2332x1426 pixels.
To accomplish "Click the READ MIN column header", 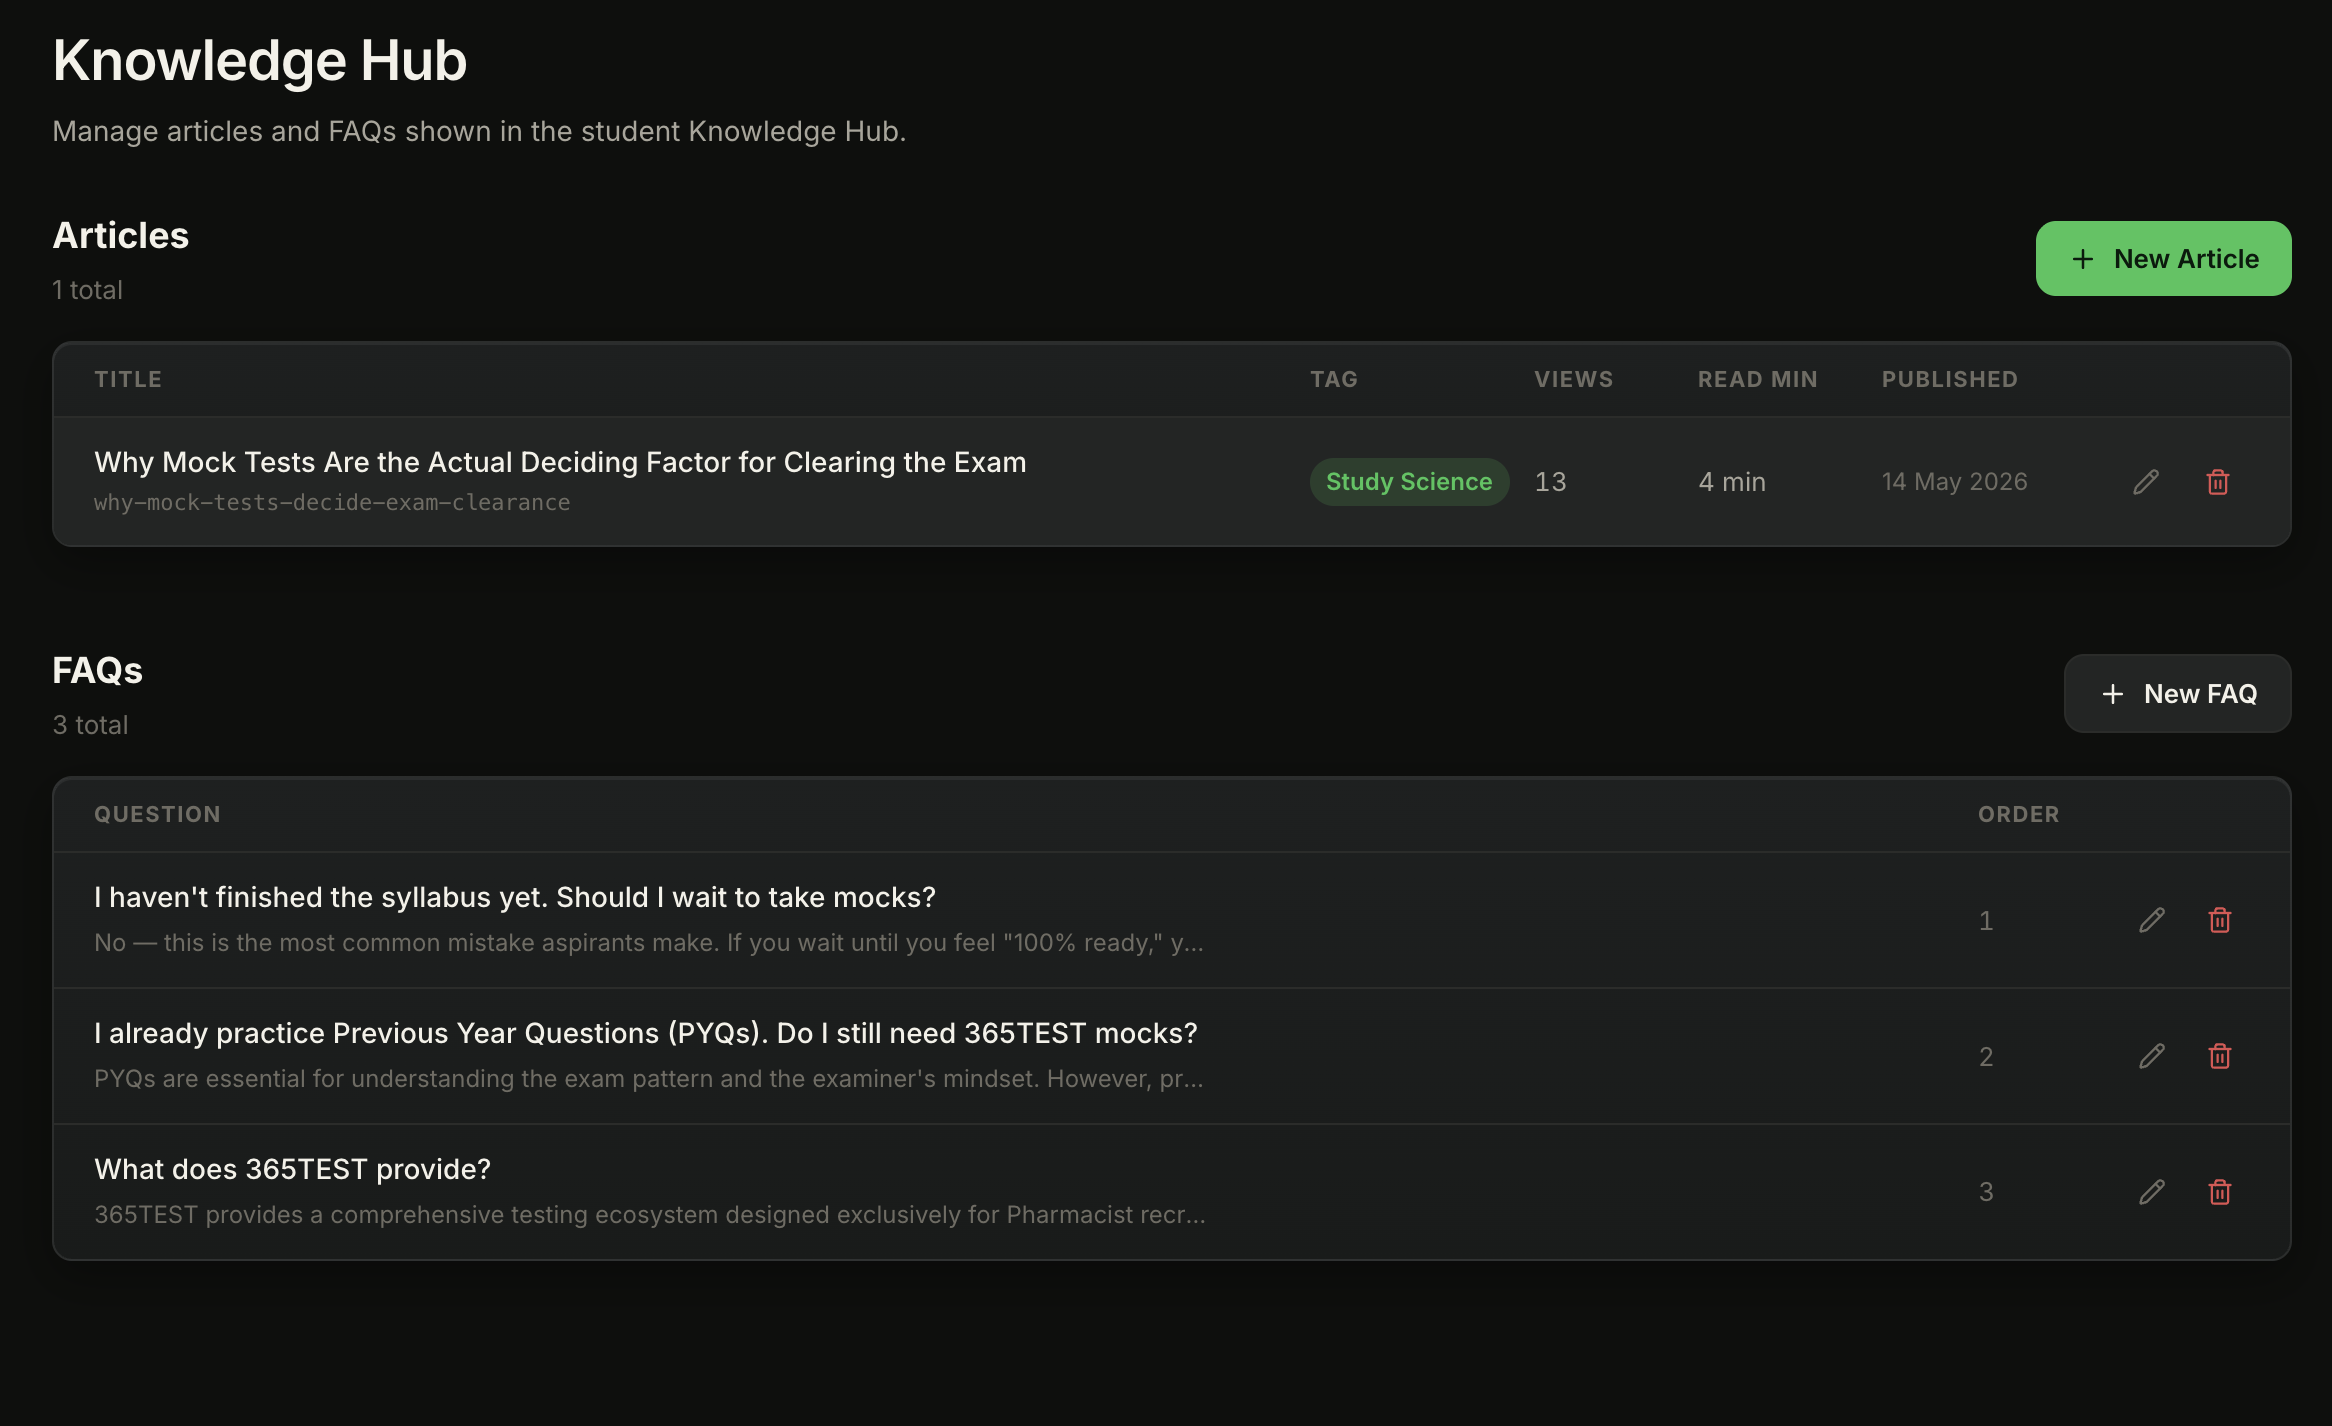I will point(1758,379).
